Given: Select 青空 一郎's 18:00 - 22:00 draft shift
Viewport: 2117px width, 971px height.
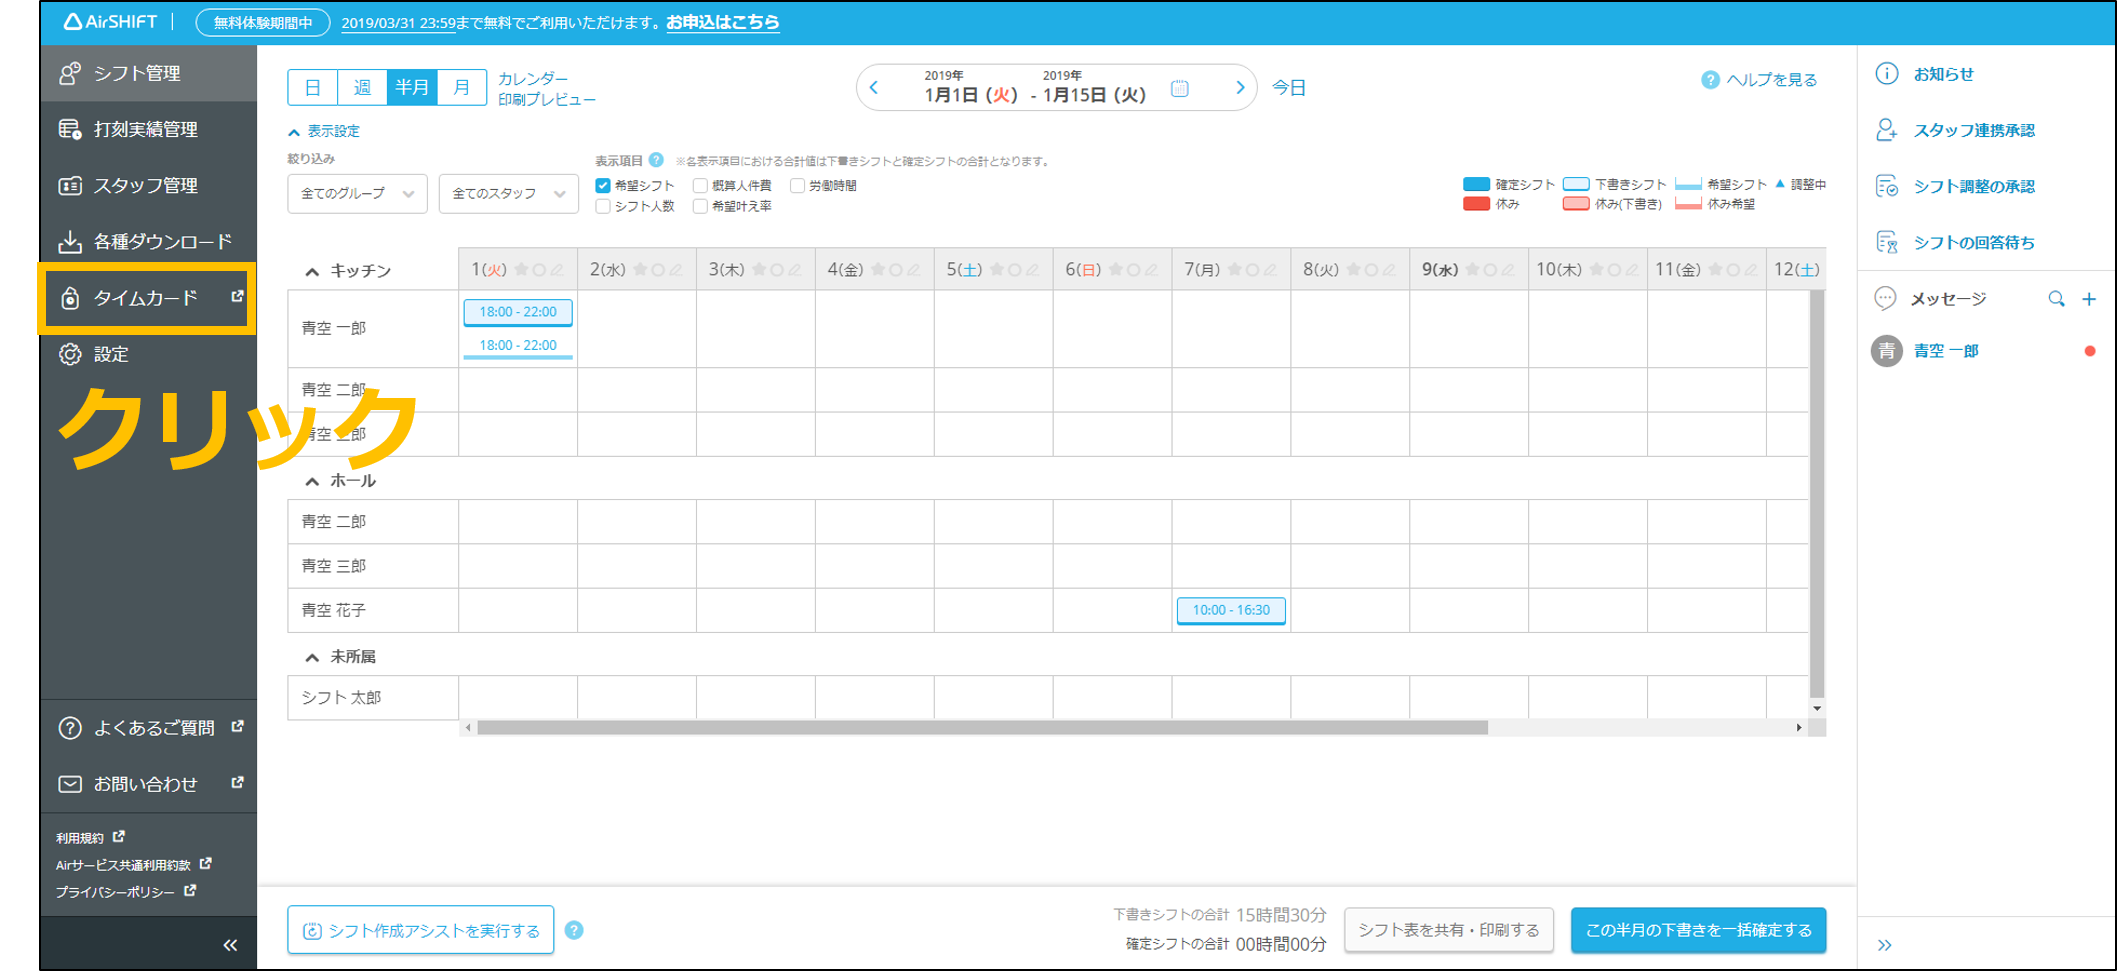Looking at the screenshot, I should [518, 312].
